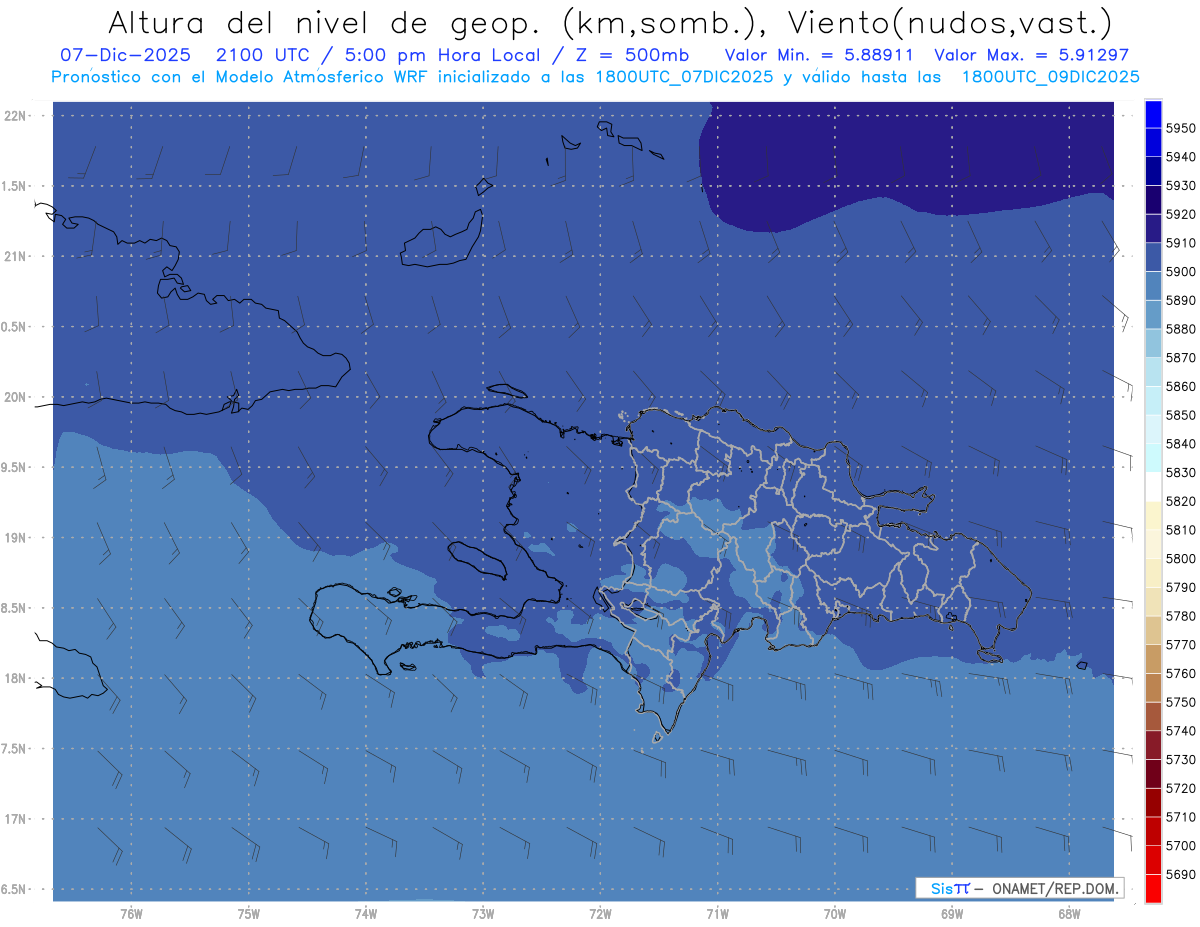The width and height of the screenshot is (1200, 927).
Task: Click the '72W' longitude label
Action: tap(601, 914)
